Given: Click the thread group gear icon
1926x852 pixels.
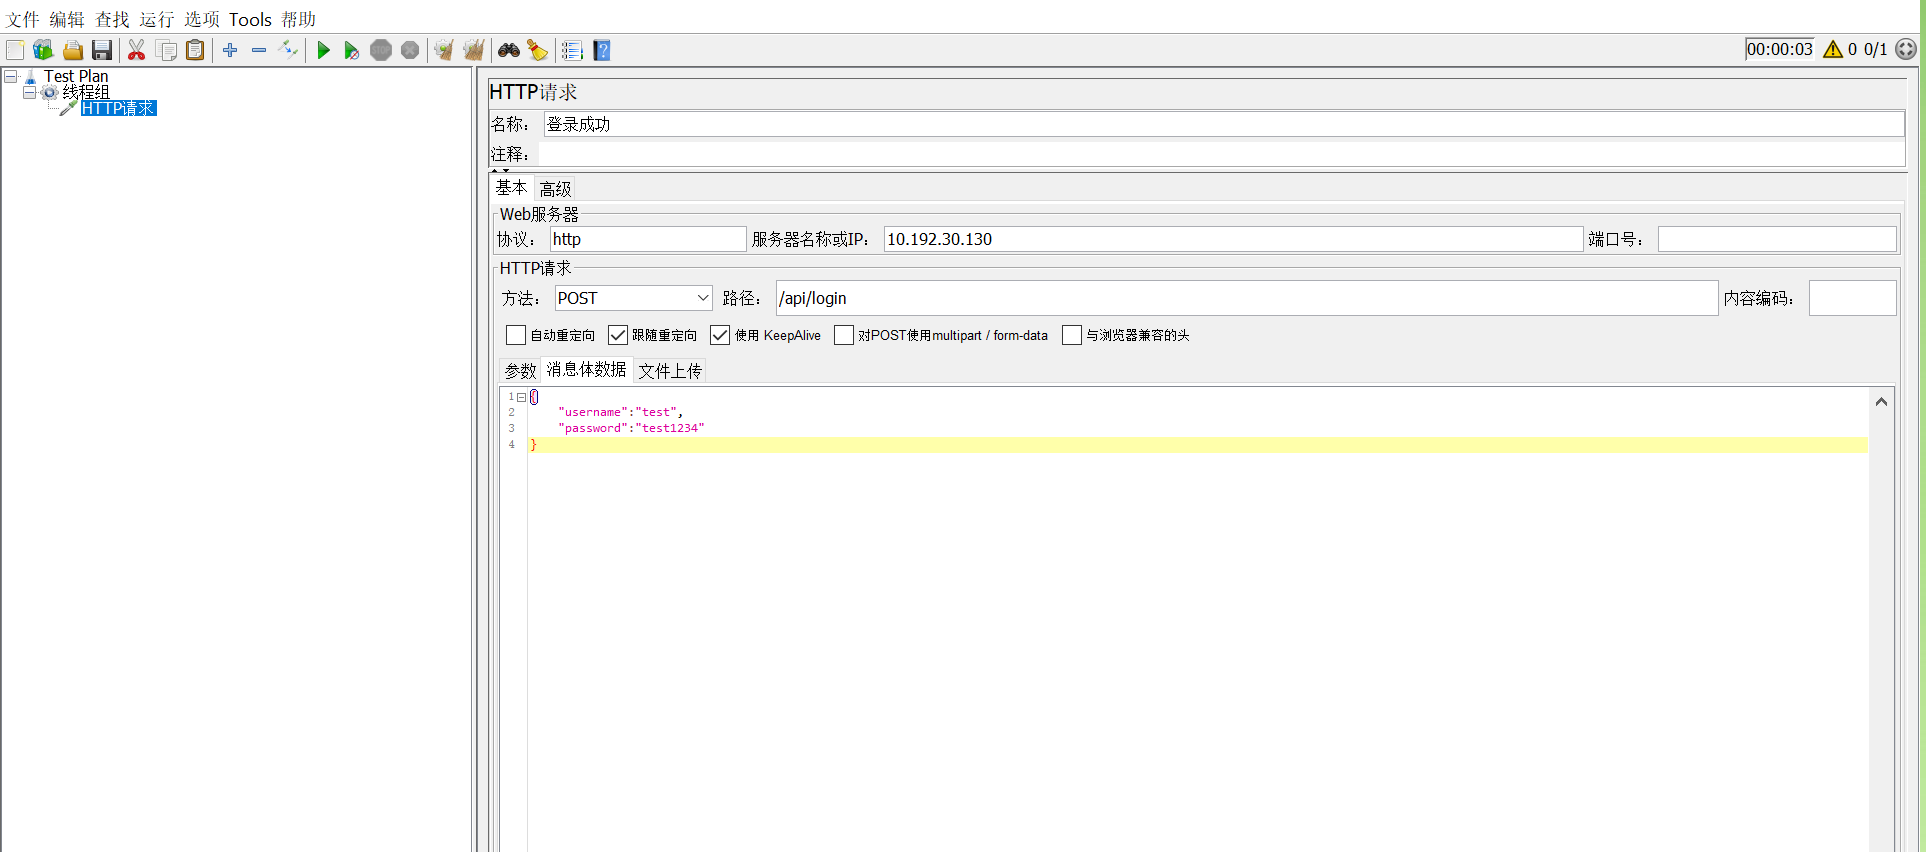Looking at the screenshot, I should pos(49,92).
